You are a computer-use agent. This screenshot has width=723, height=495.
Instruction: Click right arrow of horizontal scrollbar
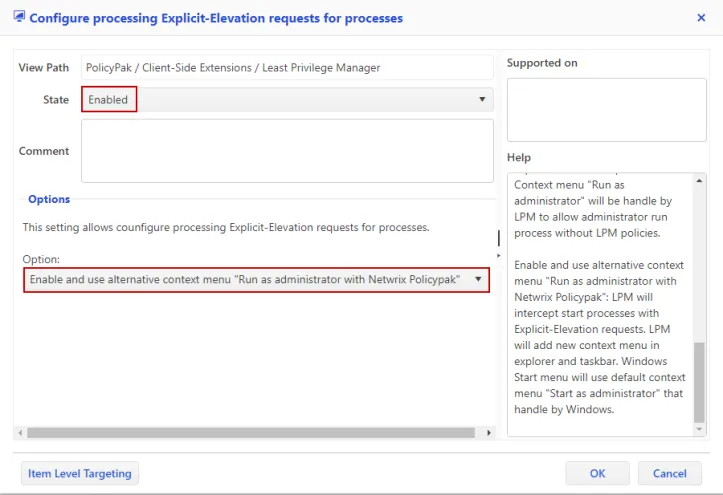[x=488, y=433]
